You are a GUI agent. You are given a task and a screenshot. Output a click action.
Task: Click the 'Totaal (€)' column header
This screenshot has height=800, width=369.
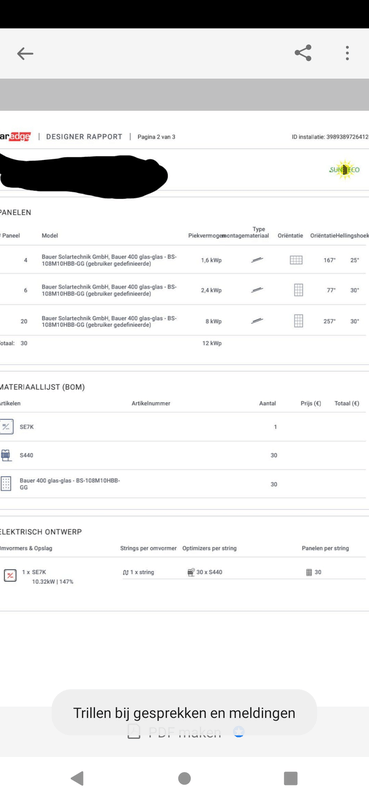coord(347,403)
